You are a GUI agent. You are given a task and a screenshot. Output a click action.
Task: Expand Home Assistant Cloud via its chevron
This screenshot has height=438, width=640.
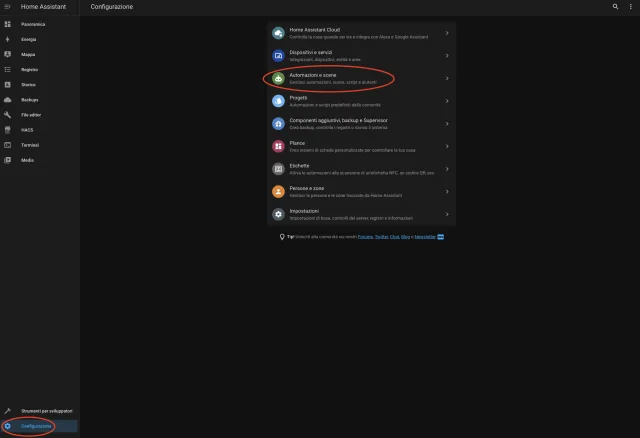coord(447,33)
